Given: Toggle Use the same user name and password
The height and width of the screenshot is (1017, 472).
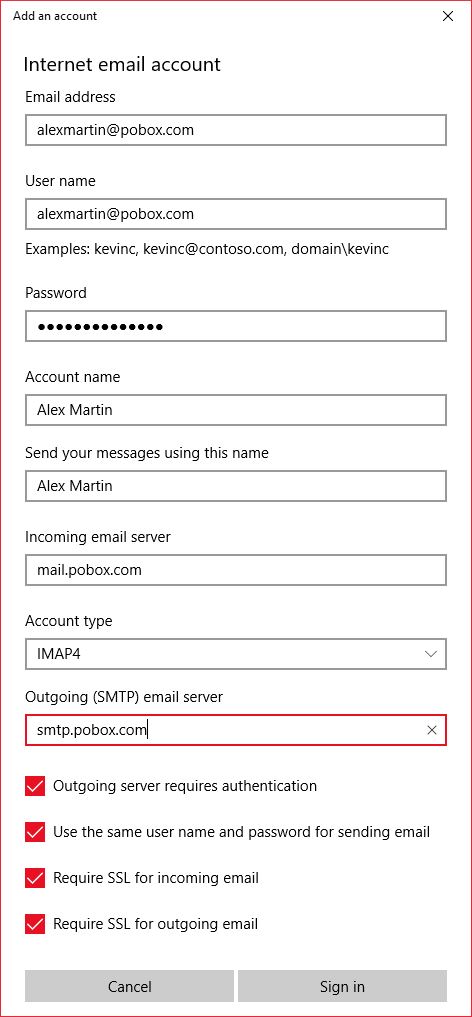Looking at the screenshot, I should (x=35, y=832).
